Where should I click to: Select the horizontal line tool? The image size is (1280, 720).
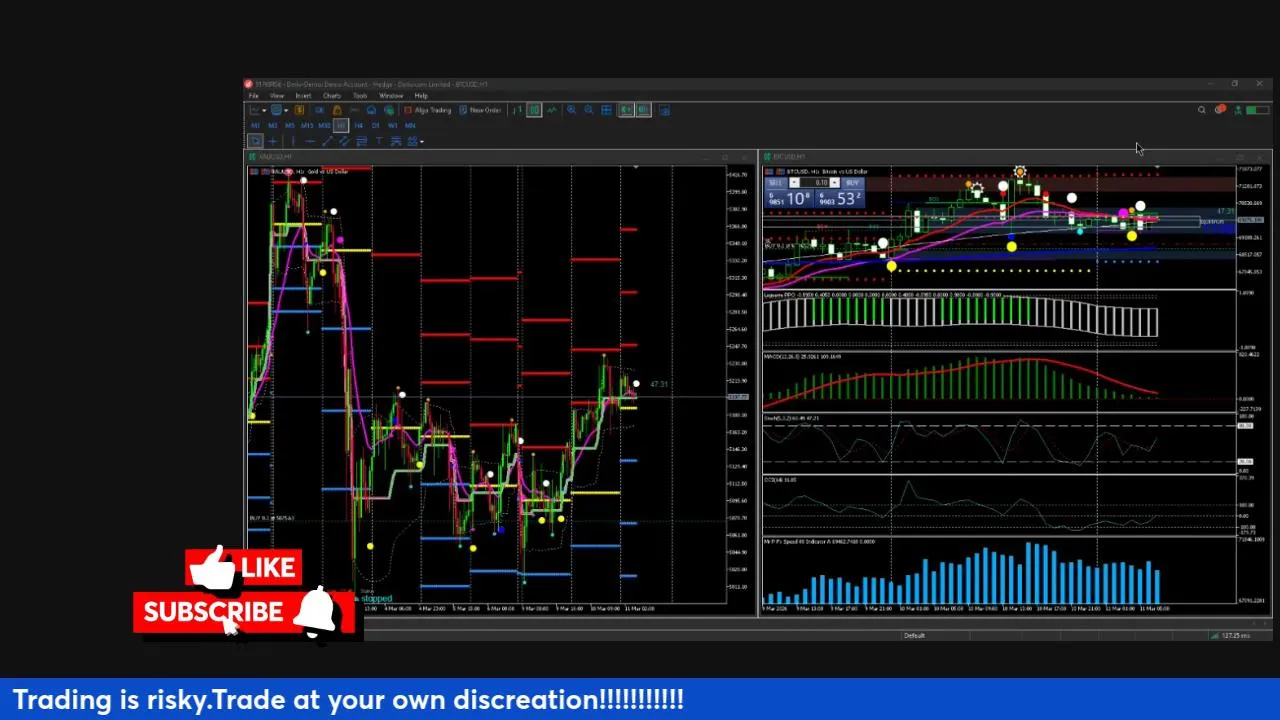(310, 141)
